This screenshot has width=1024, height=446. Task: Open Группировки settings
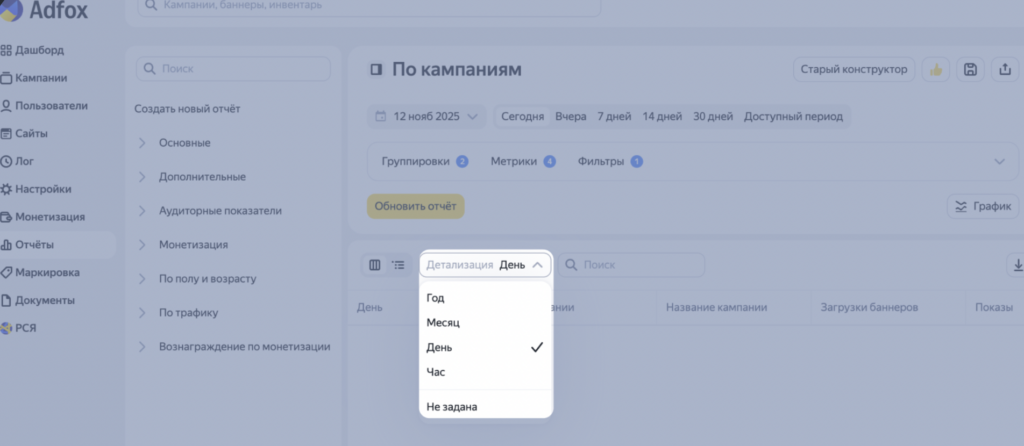click(424, 161)
